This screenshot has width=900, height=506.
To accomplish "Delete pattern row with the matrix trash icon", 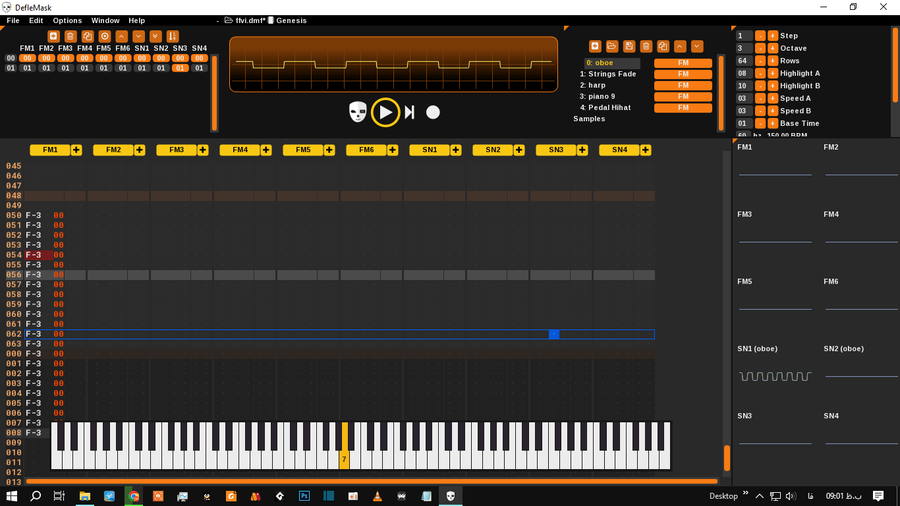I will 71,36.
